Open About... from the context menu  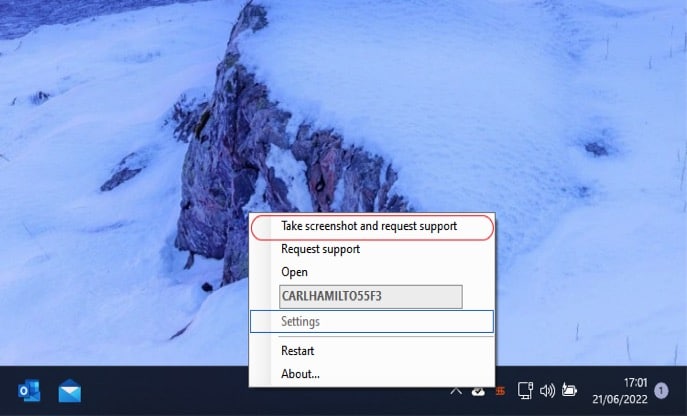(x=300, y=374)
